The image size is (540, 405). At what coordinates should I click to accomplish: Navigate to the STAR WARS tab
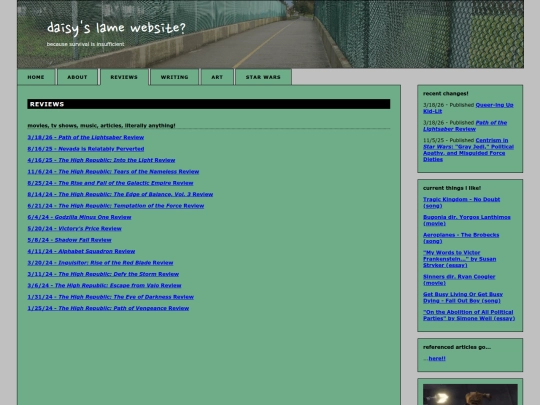pyautogui.click(x=263, y=77)
